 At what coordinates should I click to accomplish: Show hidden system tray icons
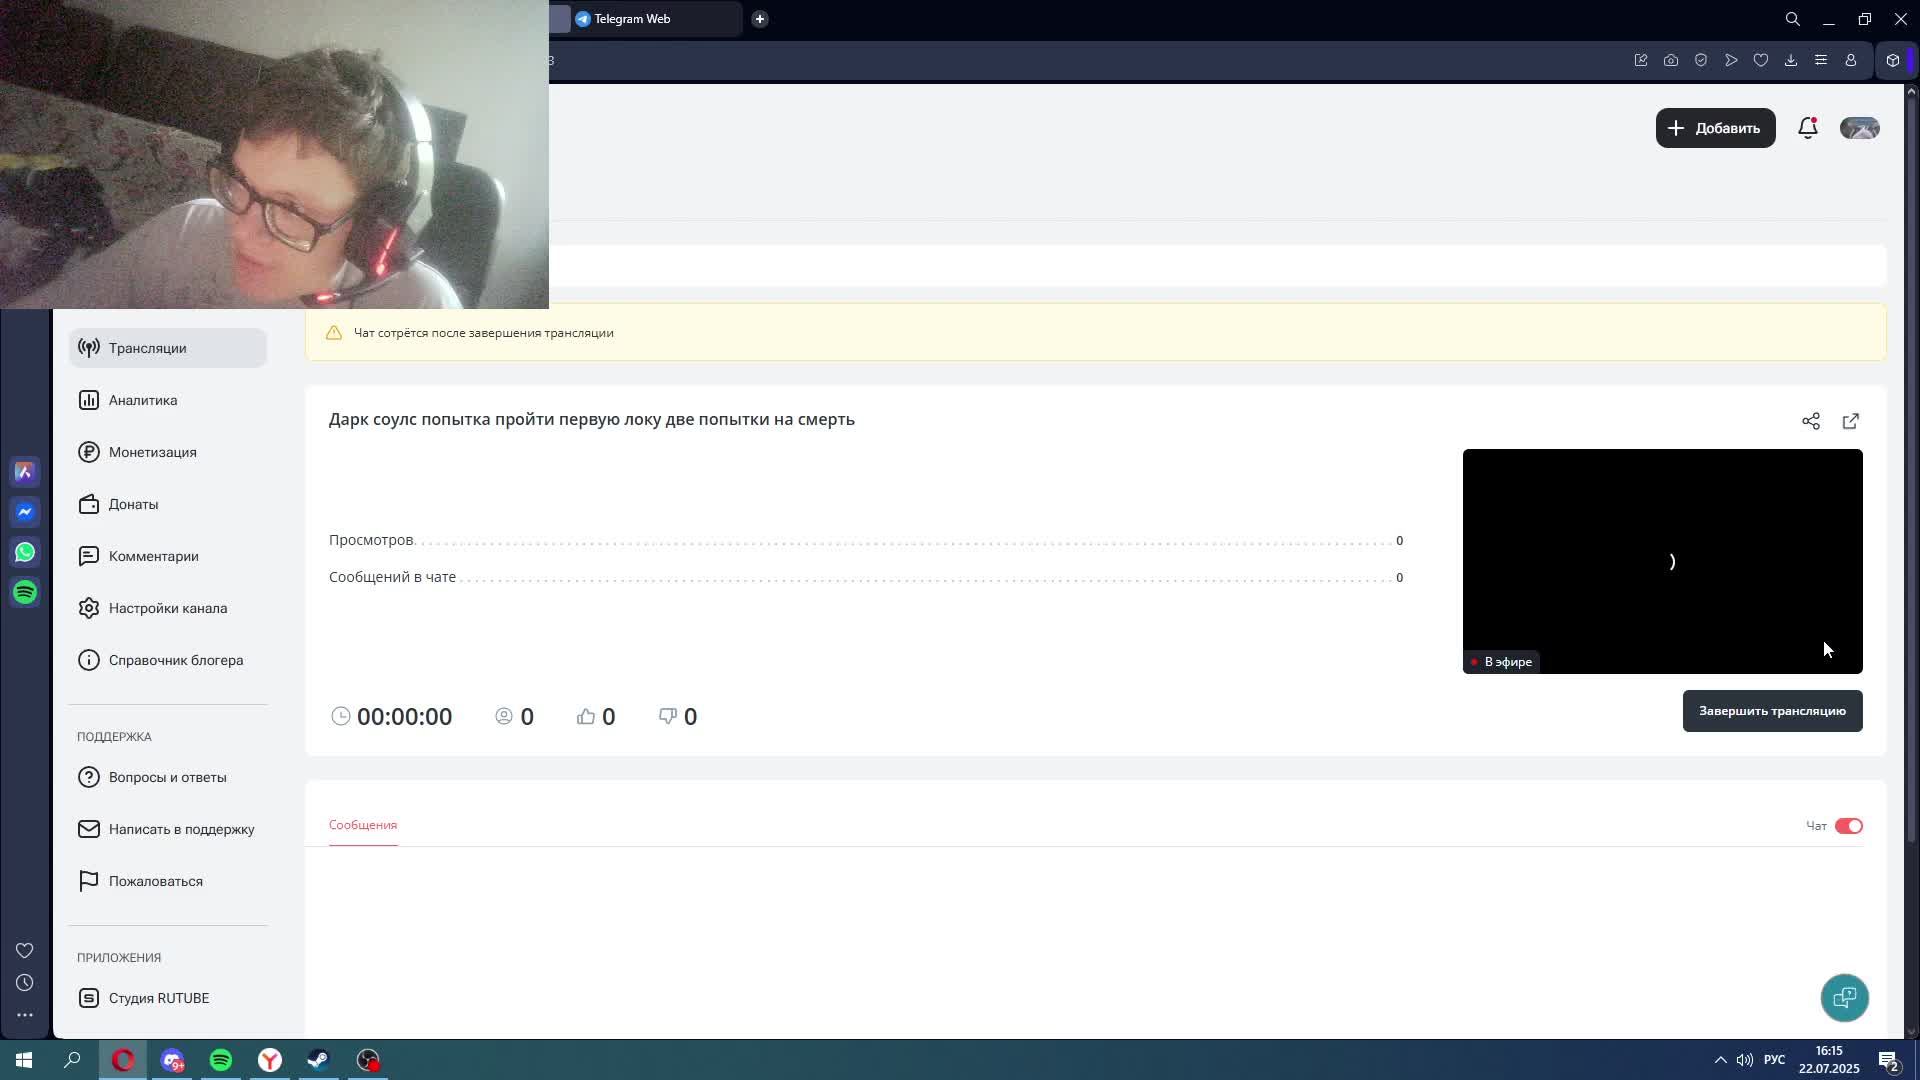tap(1720, 1060)
